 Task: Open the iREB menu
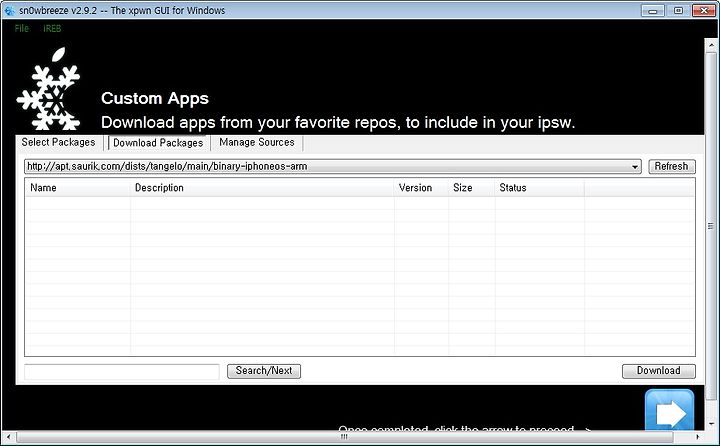coord(52,28)
